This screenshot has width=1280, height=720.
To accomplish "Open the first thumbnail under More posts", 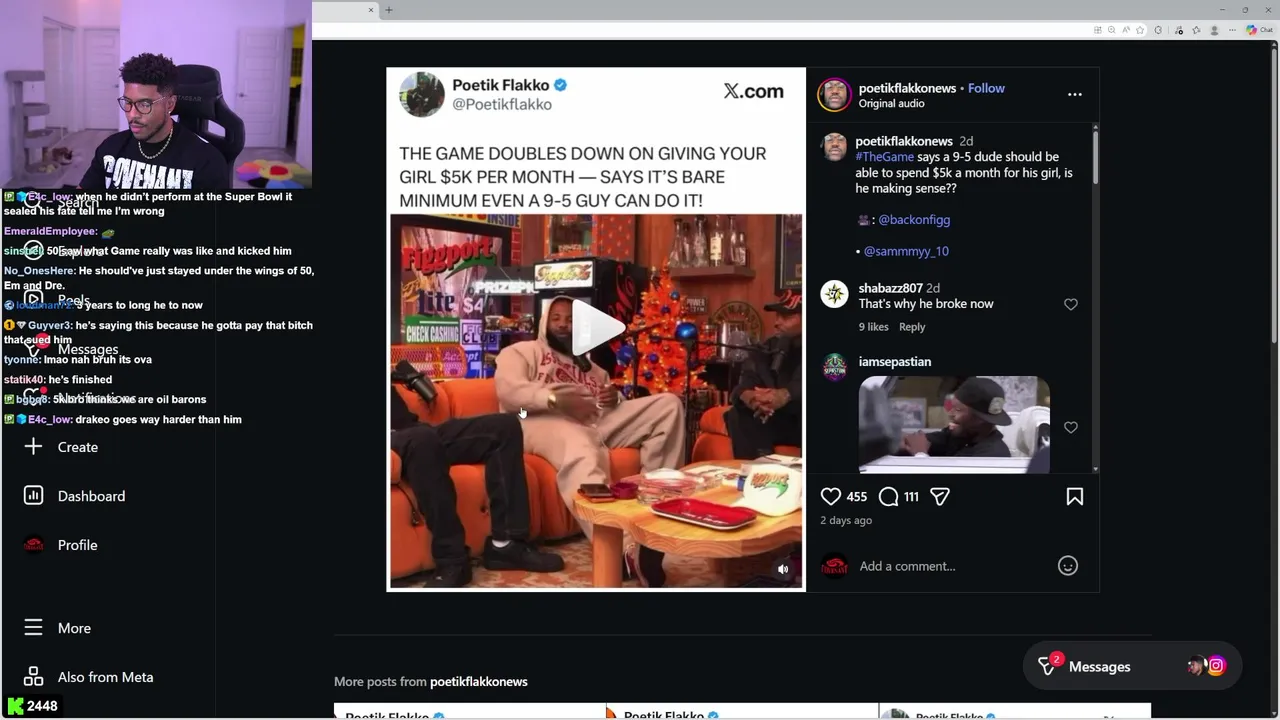I will 470,711.
